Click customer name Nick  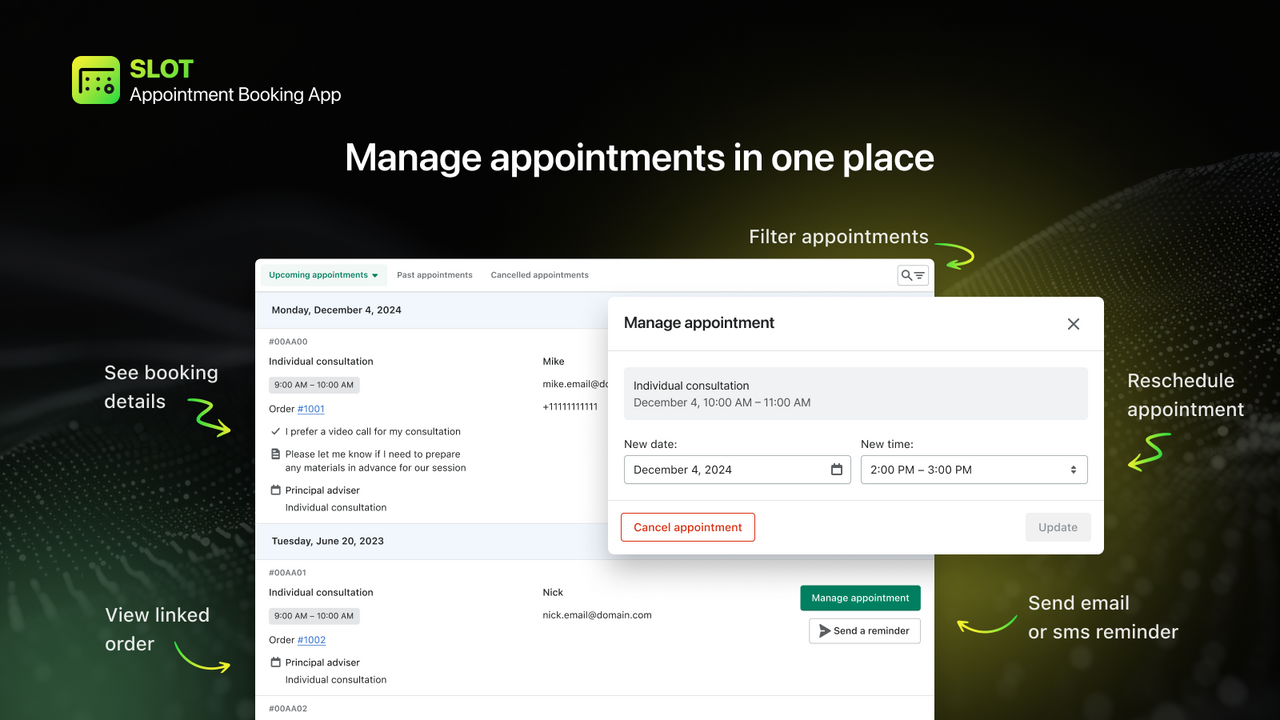click(x=553, y=593)
